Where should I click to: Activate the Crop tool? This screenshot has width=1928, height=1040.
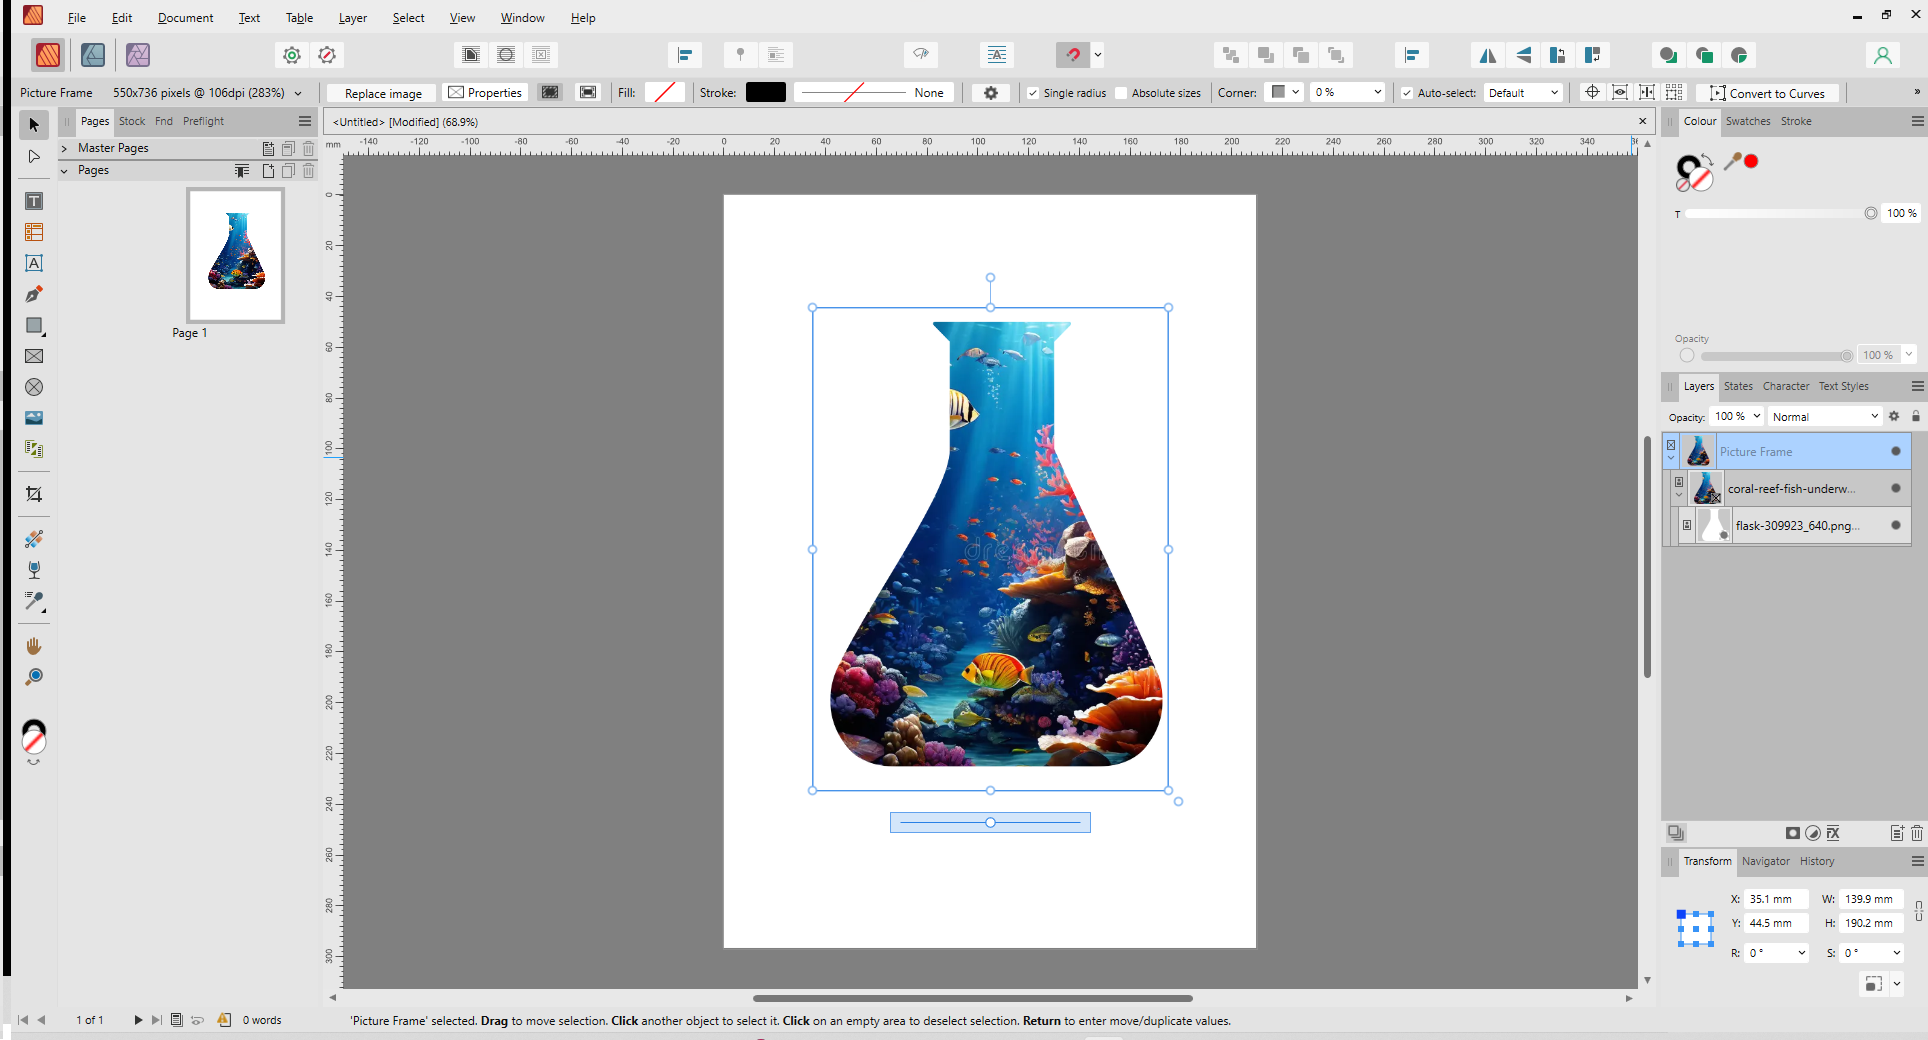tap(34, 494)
